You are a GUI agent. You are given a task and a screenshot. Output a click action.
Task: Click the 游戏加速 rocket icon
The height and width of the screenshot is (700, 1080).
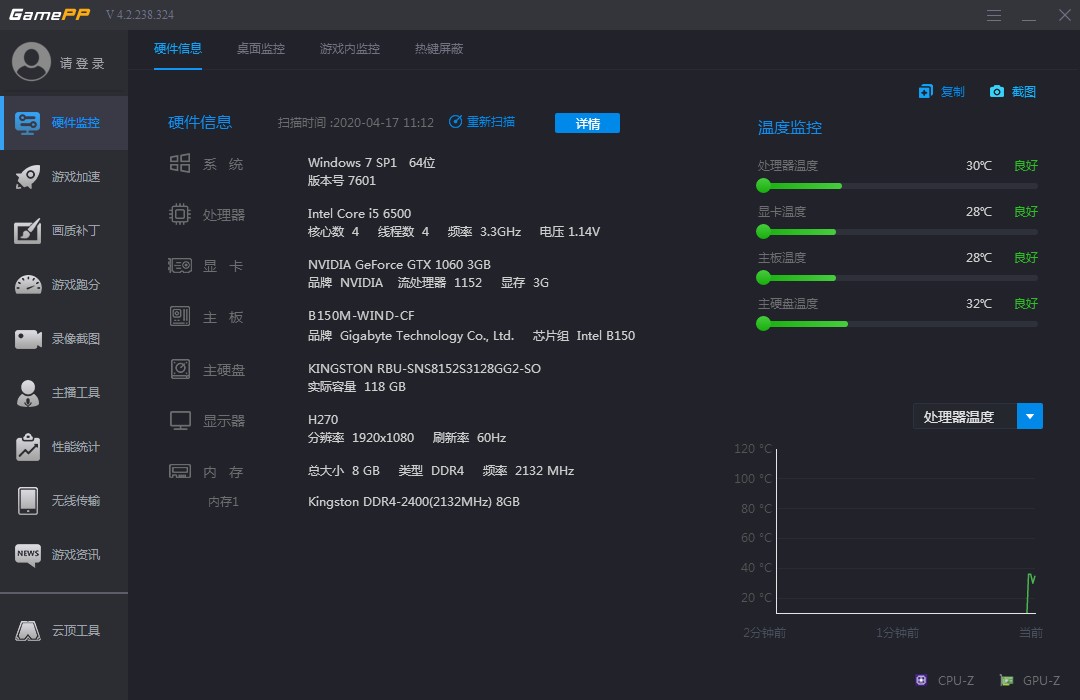(28, 177)
